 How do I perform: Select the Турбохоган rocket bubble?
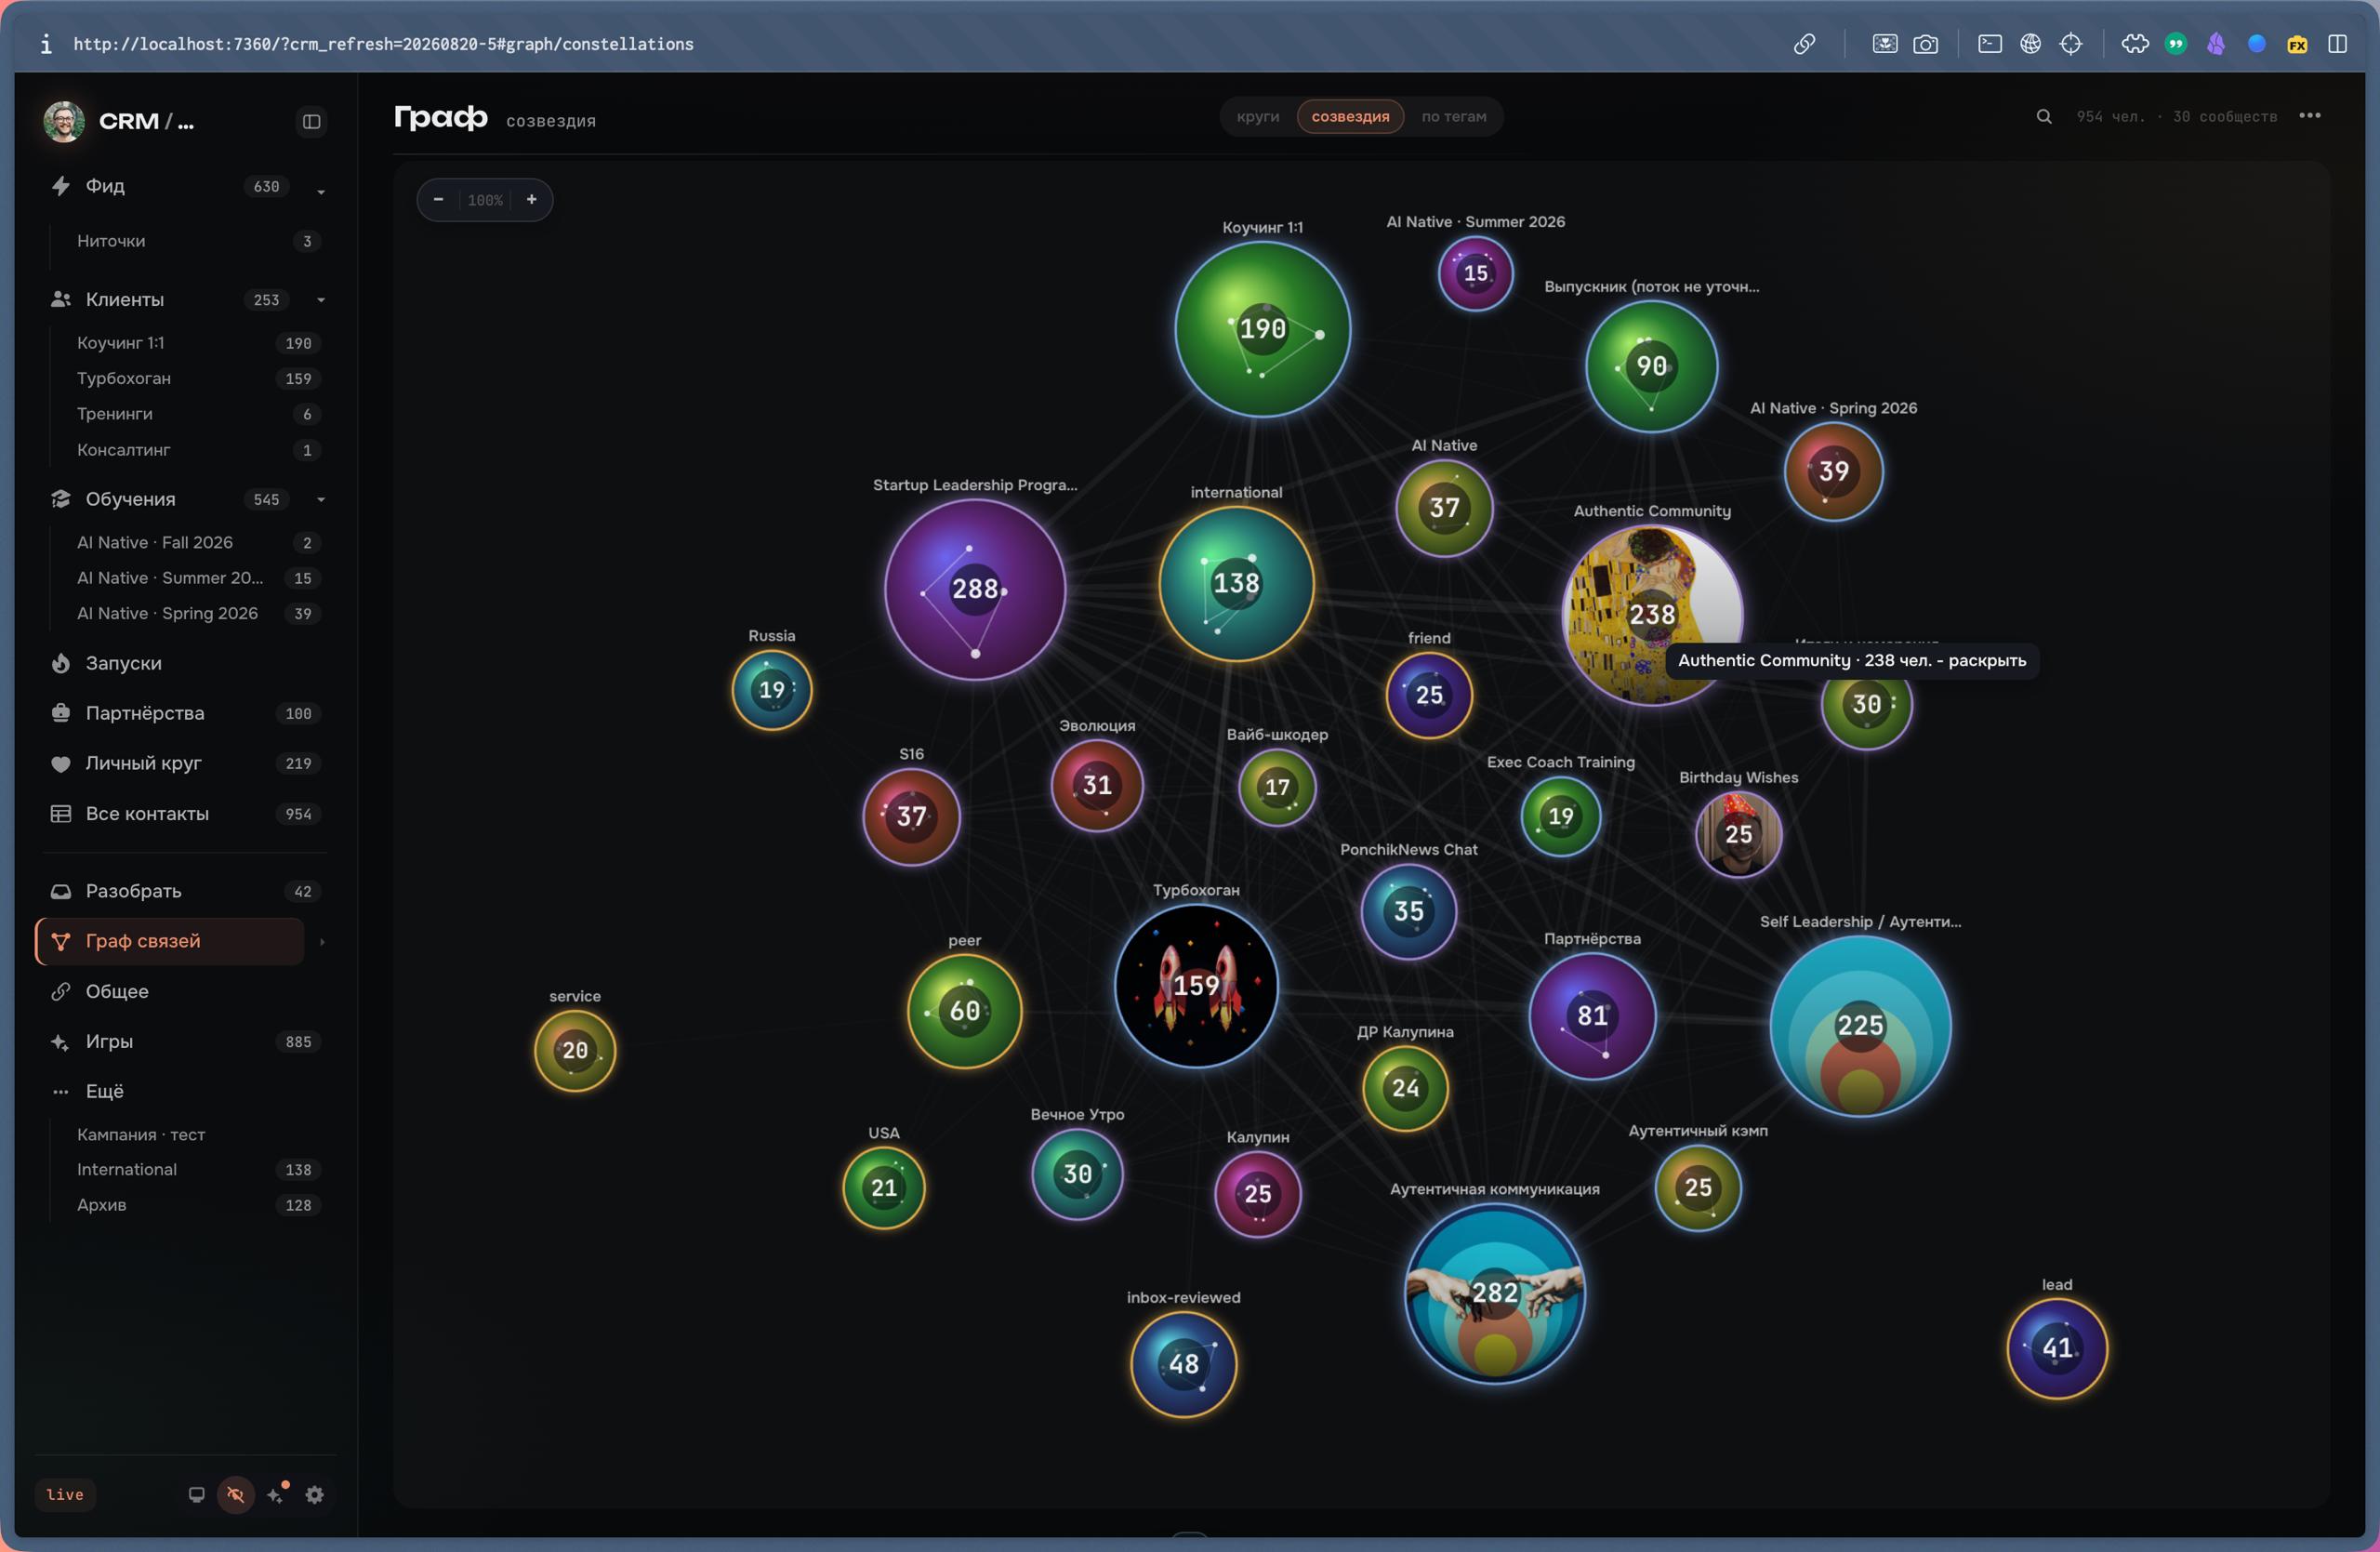1196,986
